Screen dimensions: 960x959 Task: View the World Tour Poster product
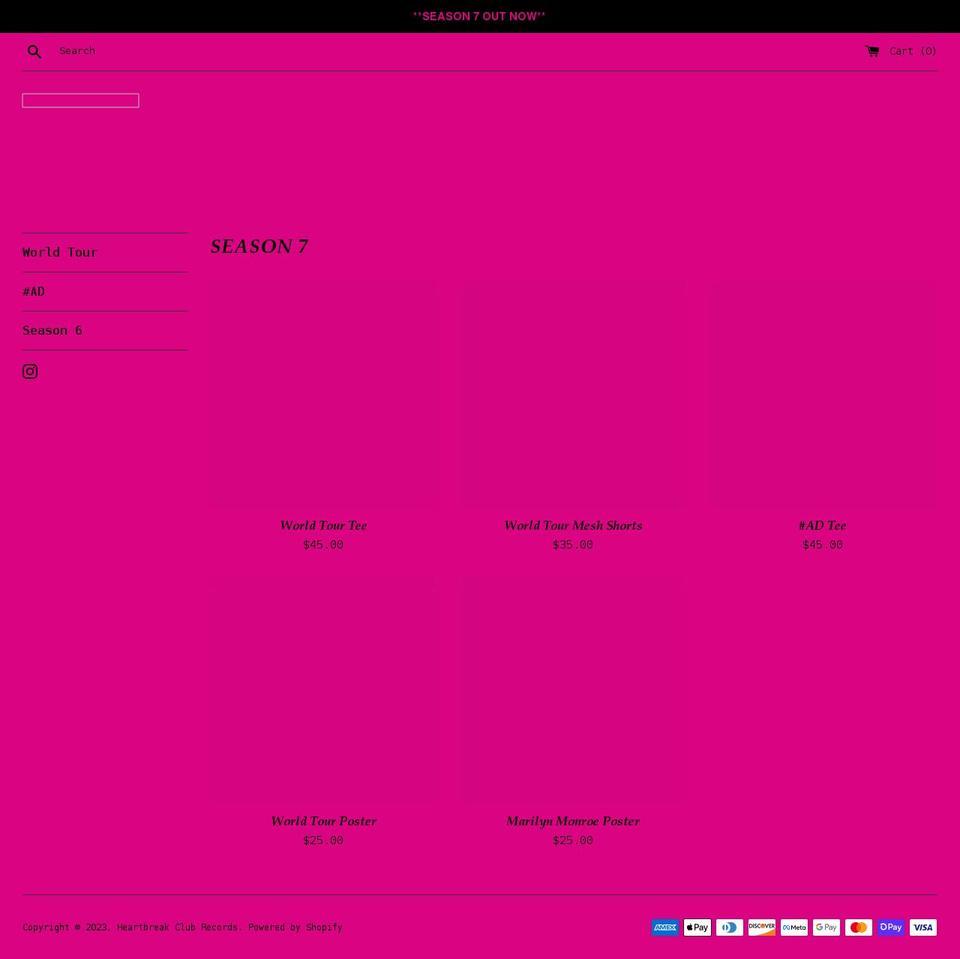pos(323,821)
